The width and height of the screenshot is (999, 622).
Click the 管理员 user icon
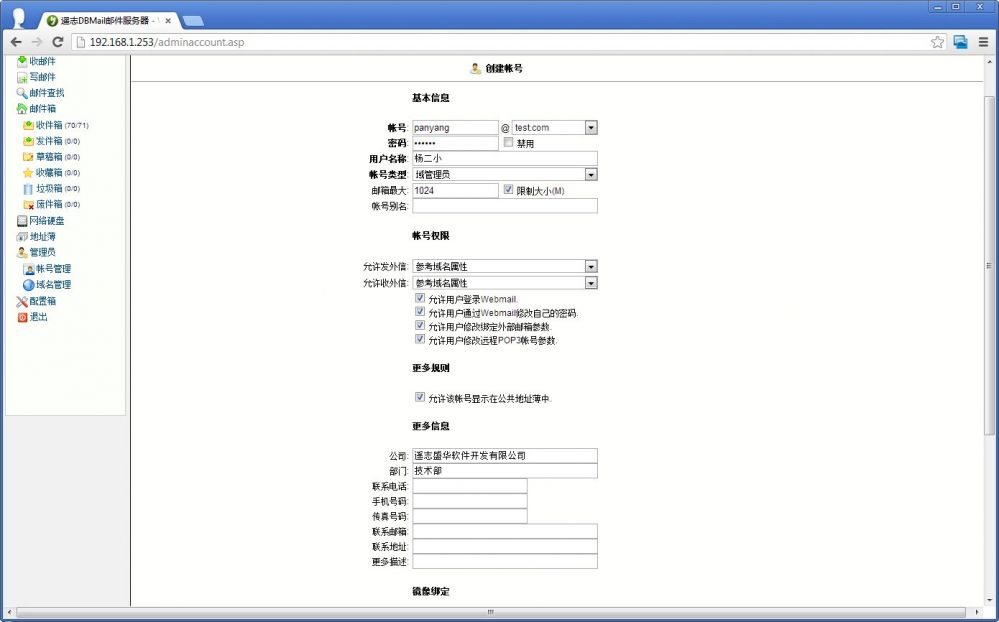tap(22, 252)
